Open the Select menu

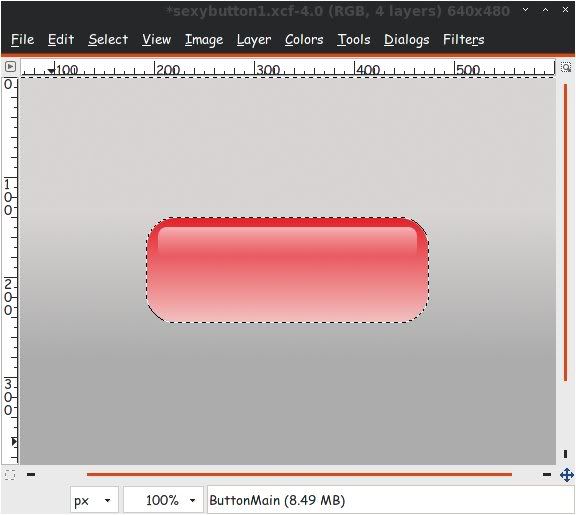tap(108, 39)
